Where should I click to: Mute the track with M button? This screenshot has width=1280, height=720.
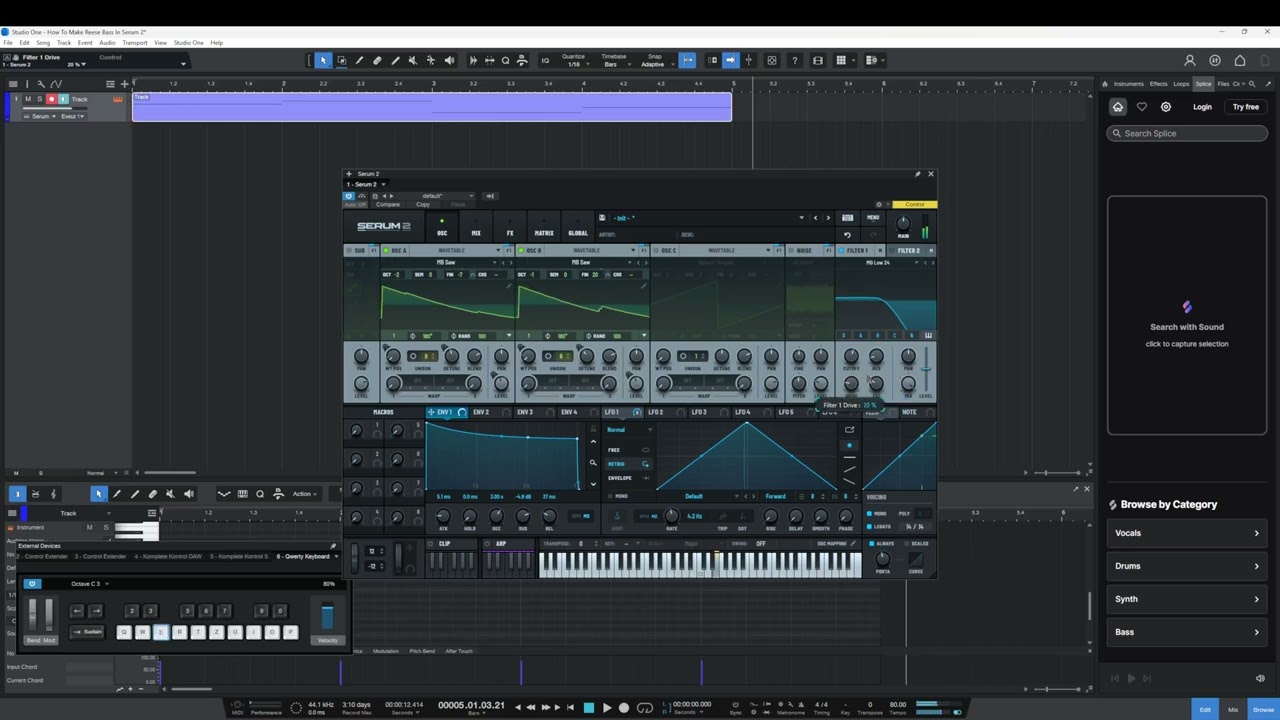coord(28,99)
